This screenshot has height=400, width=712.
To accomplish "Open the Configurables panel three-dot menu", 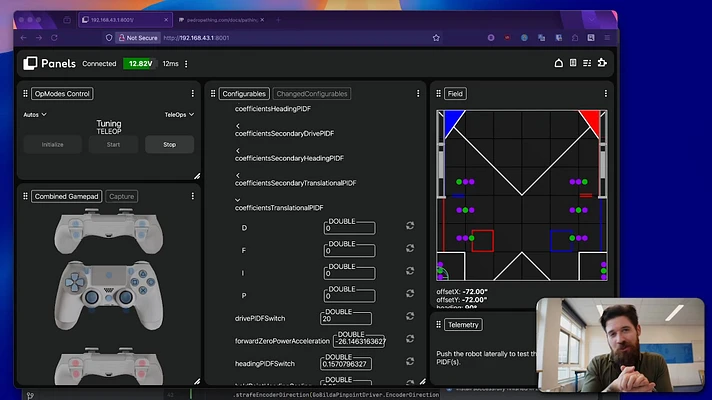I will pyautogui.click(x=418, y=94).
